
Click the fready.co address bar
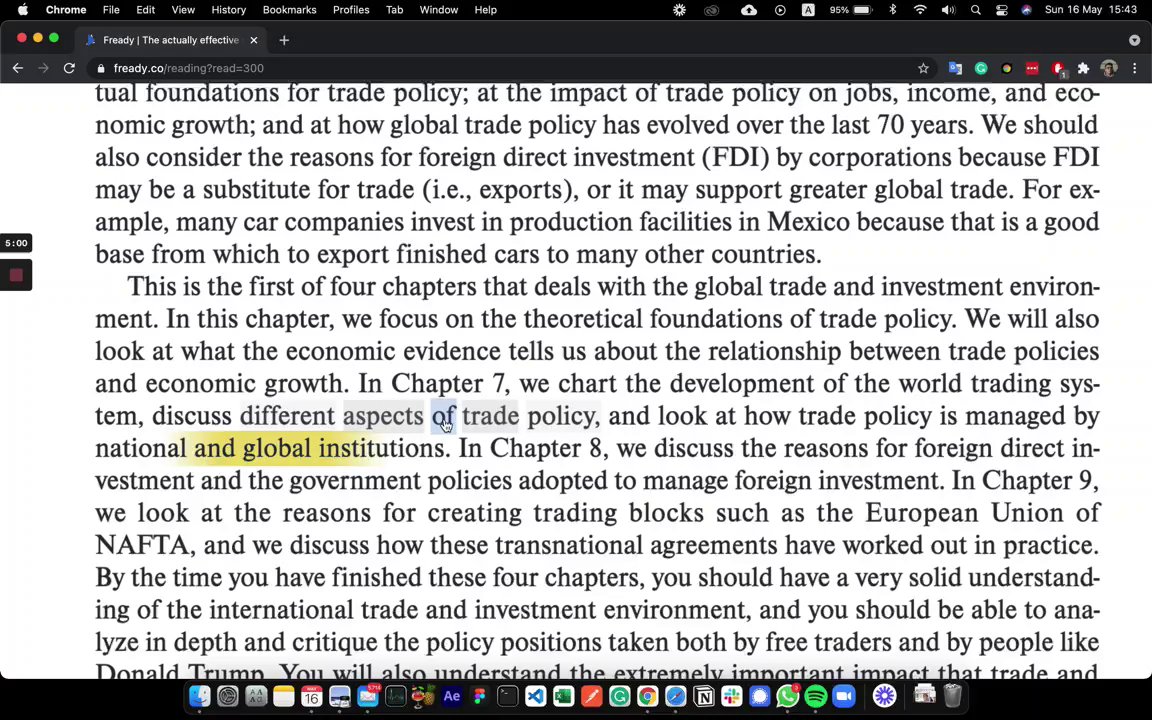507,68
